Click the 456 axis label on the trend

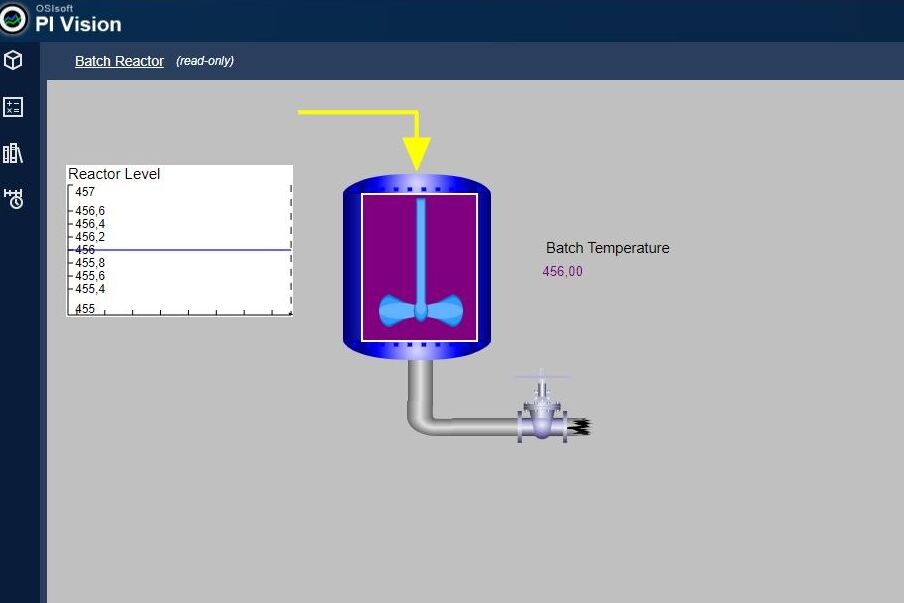[x=84, y=250]
